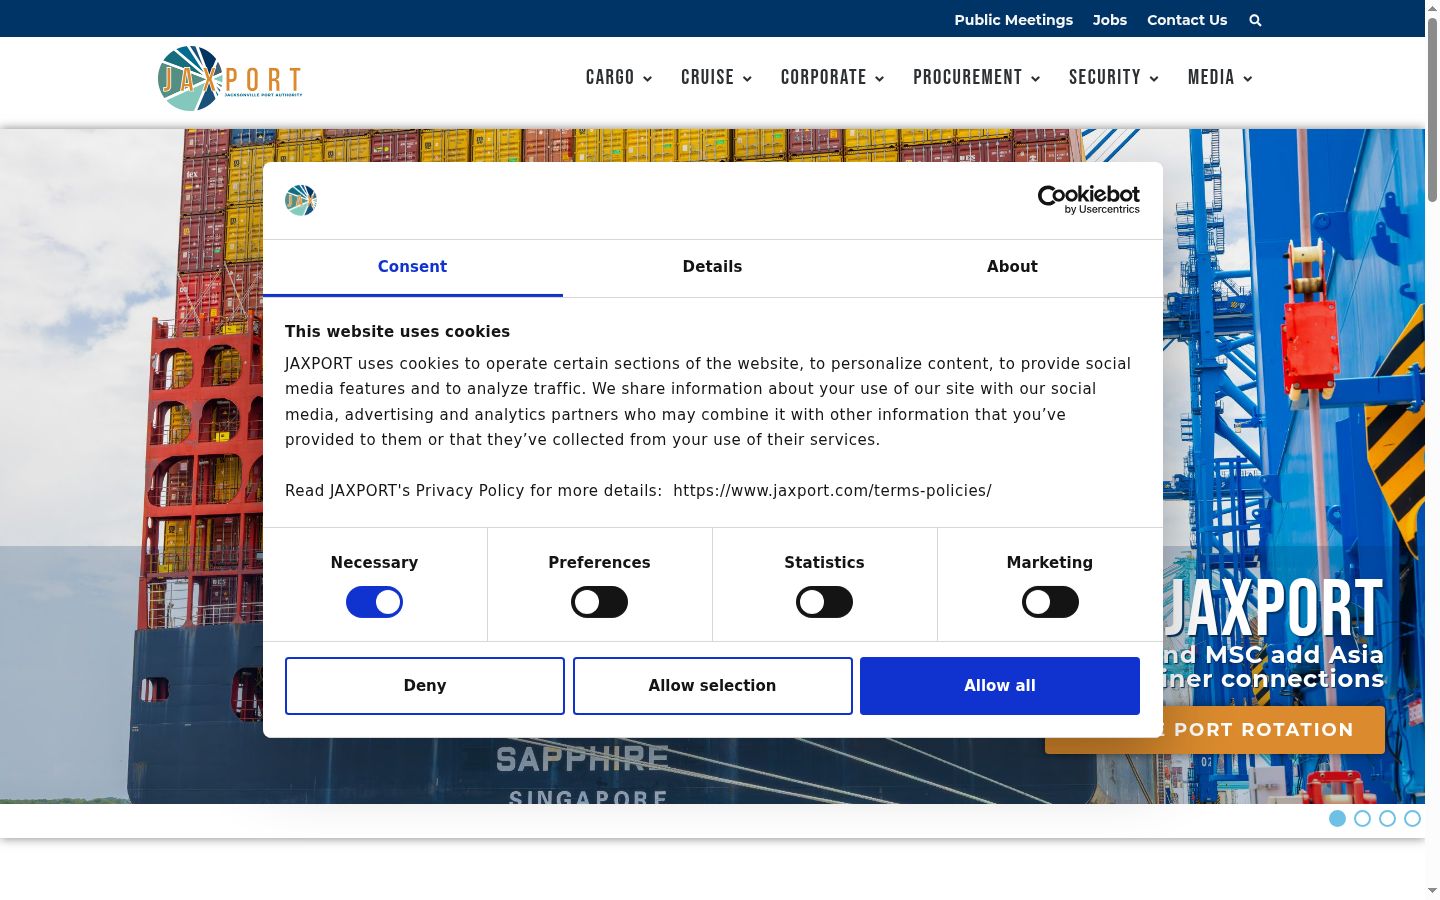Click the Cookiebot by Usercentrics logo

pos(1089,200)
